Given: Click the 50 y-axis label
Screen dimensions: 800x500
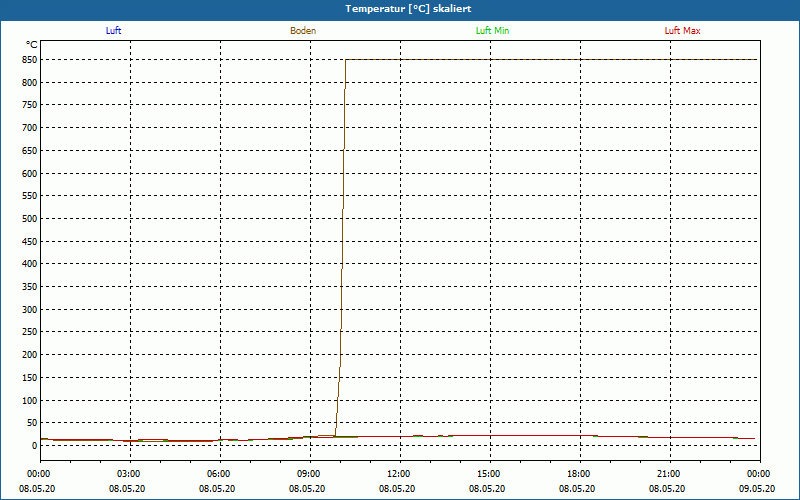Looking at the screenshot, I should click(32, 423).
